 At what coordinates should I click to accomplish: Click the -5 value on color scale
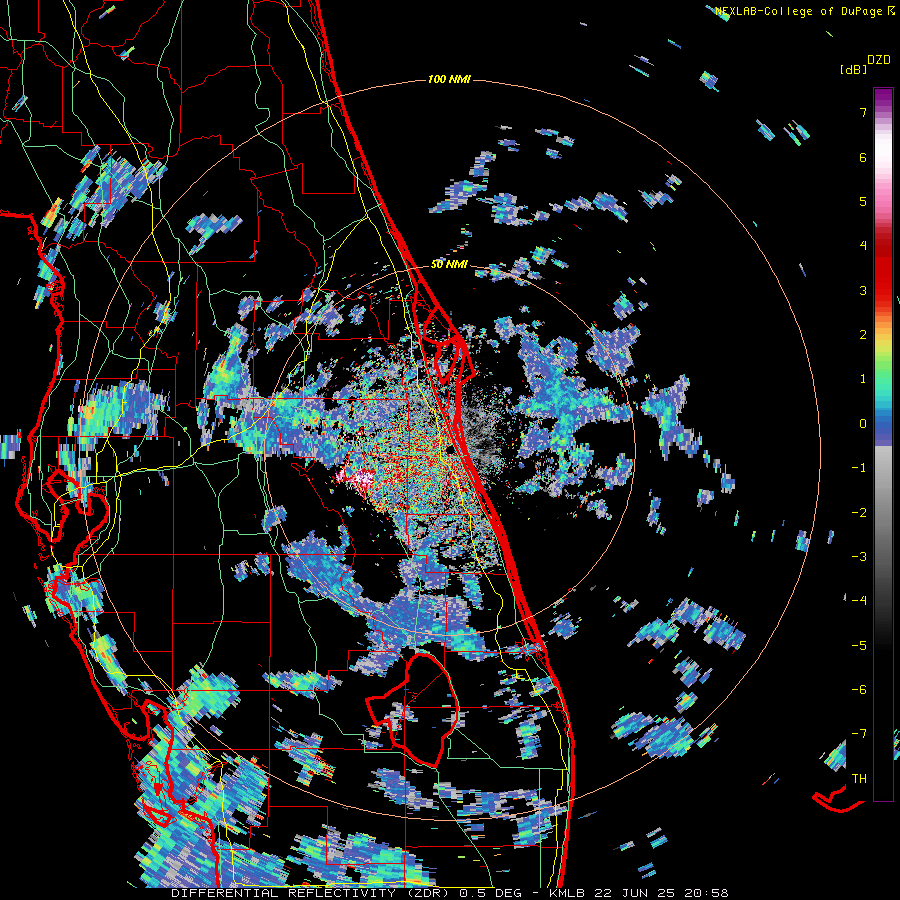point(859,646)
